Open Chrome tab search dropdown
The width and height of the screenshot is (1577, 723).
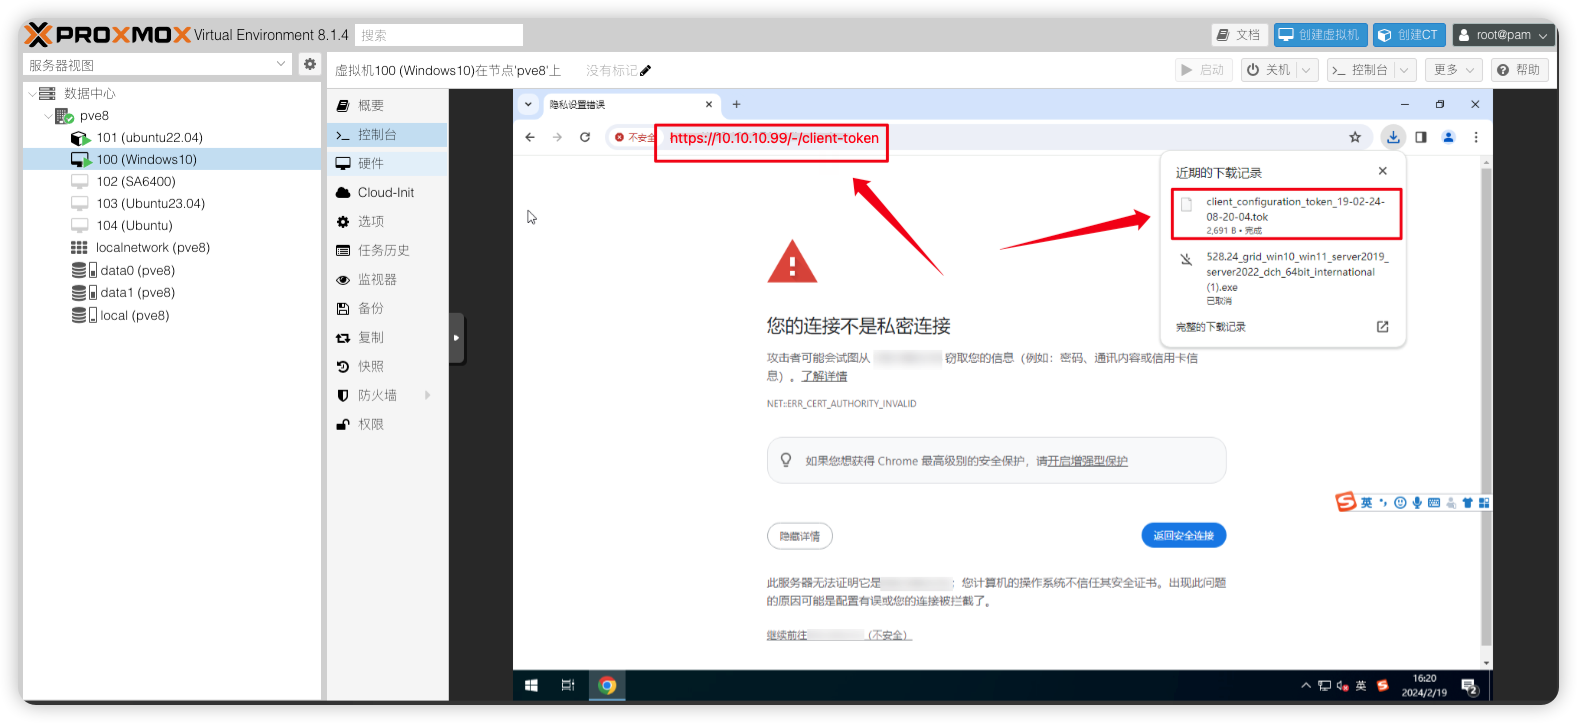tap(528, 104)
